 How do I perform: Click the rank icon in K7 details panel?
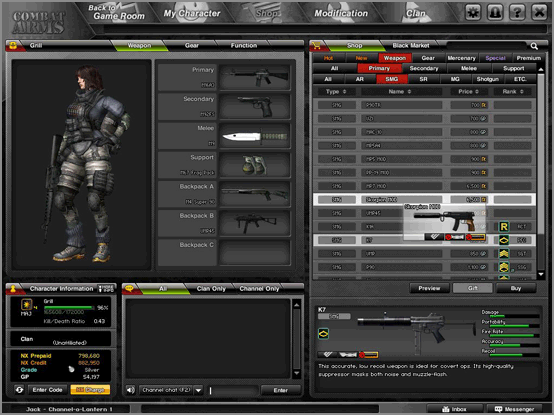click(x=323, y=333)
